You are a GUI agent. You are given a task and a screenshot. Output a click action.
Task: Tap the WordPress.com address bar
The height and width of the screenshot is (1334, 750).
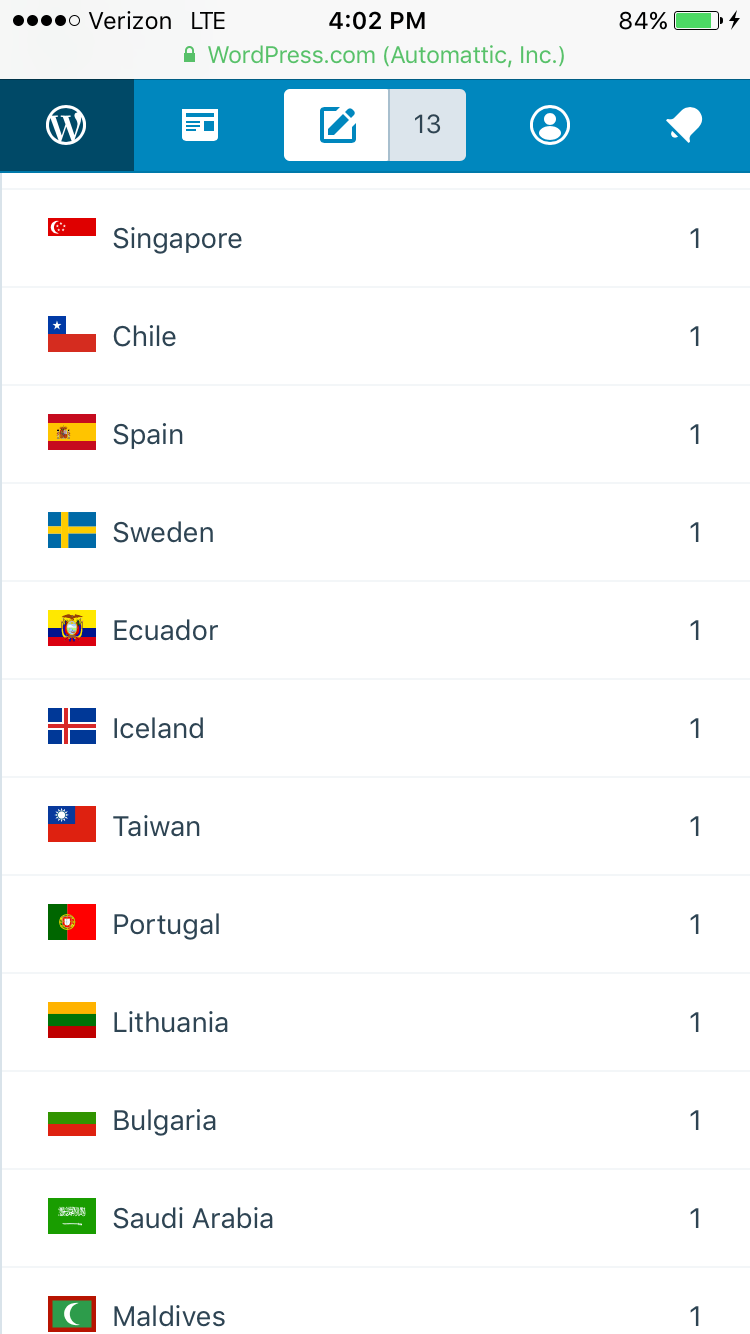pos(375,55)
